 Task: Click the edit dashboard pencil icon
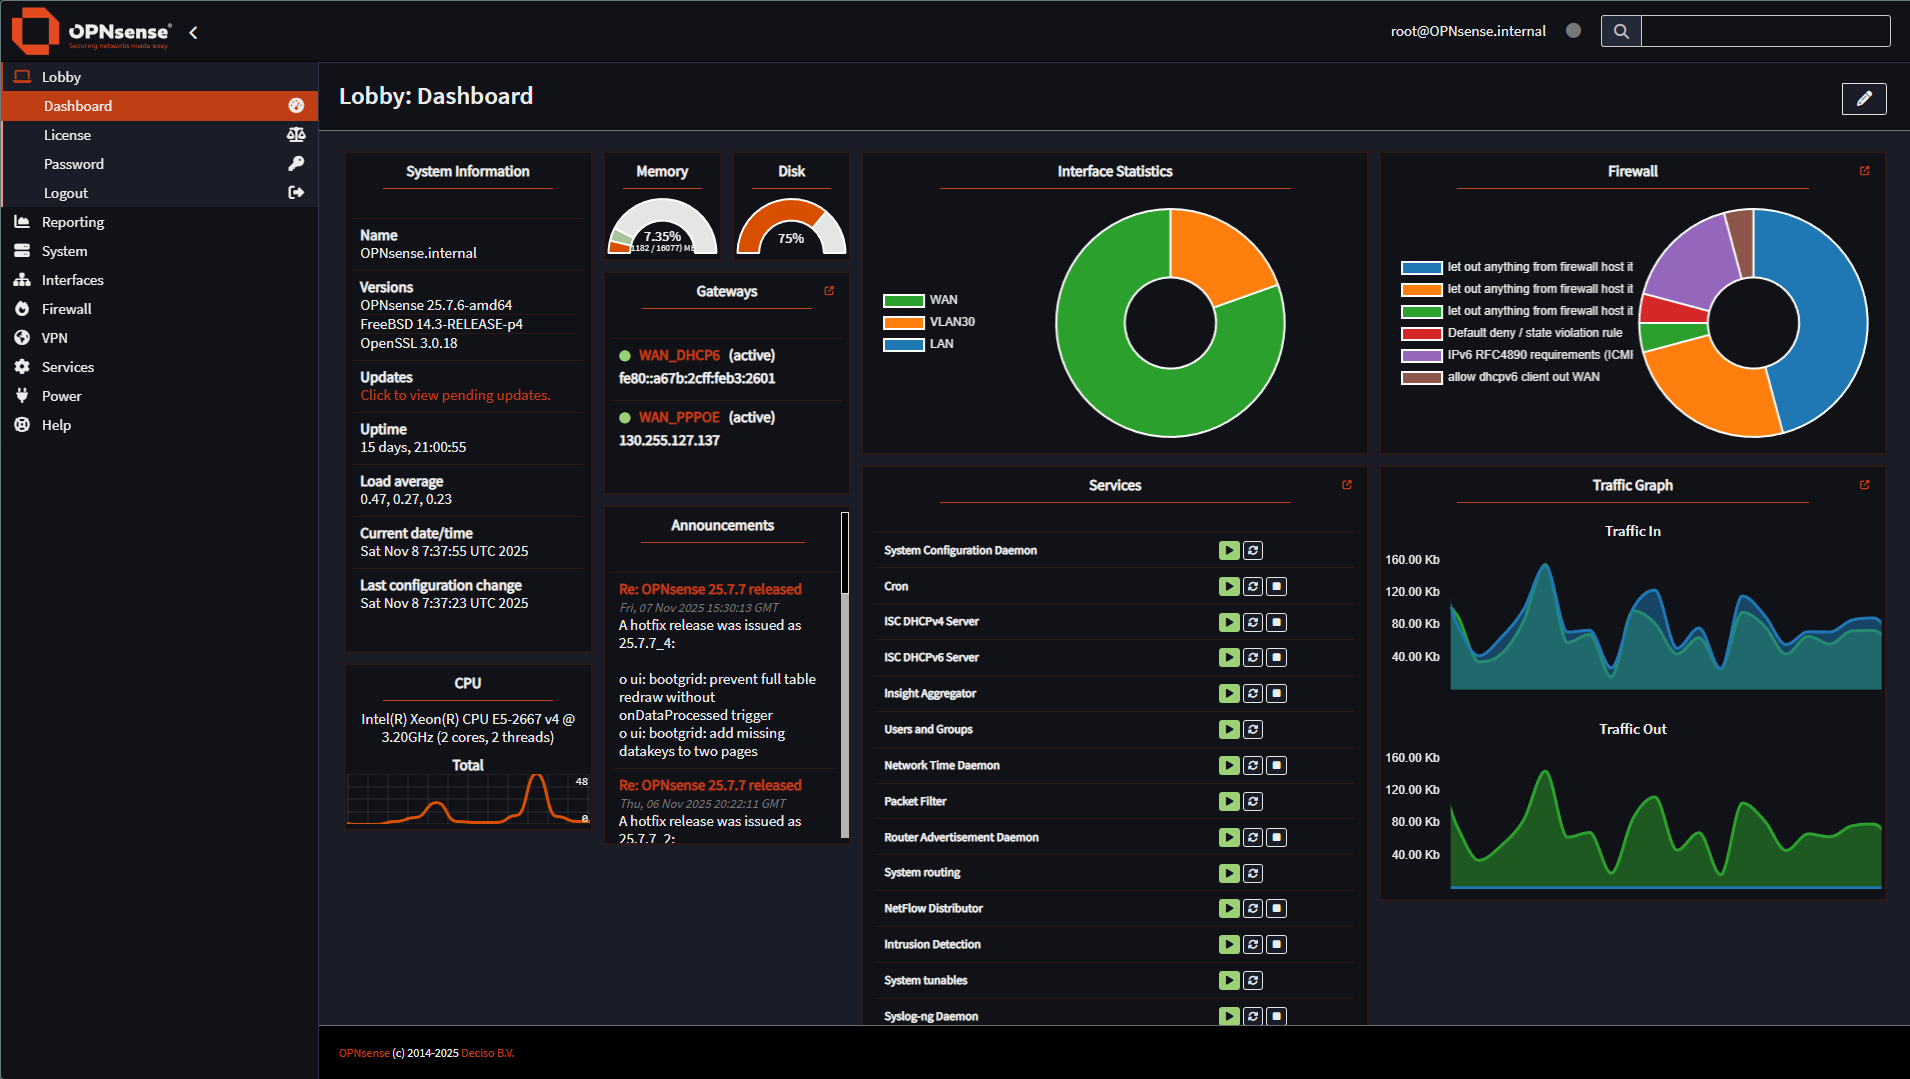coord(1863,98)
